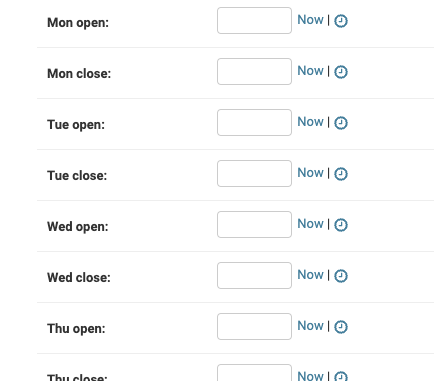Focus the Mon close time field

tap(254, 72)
